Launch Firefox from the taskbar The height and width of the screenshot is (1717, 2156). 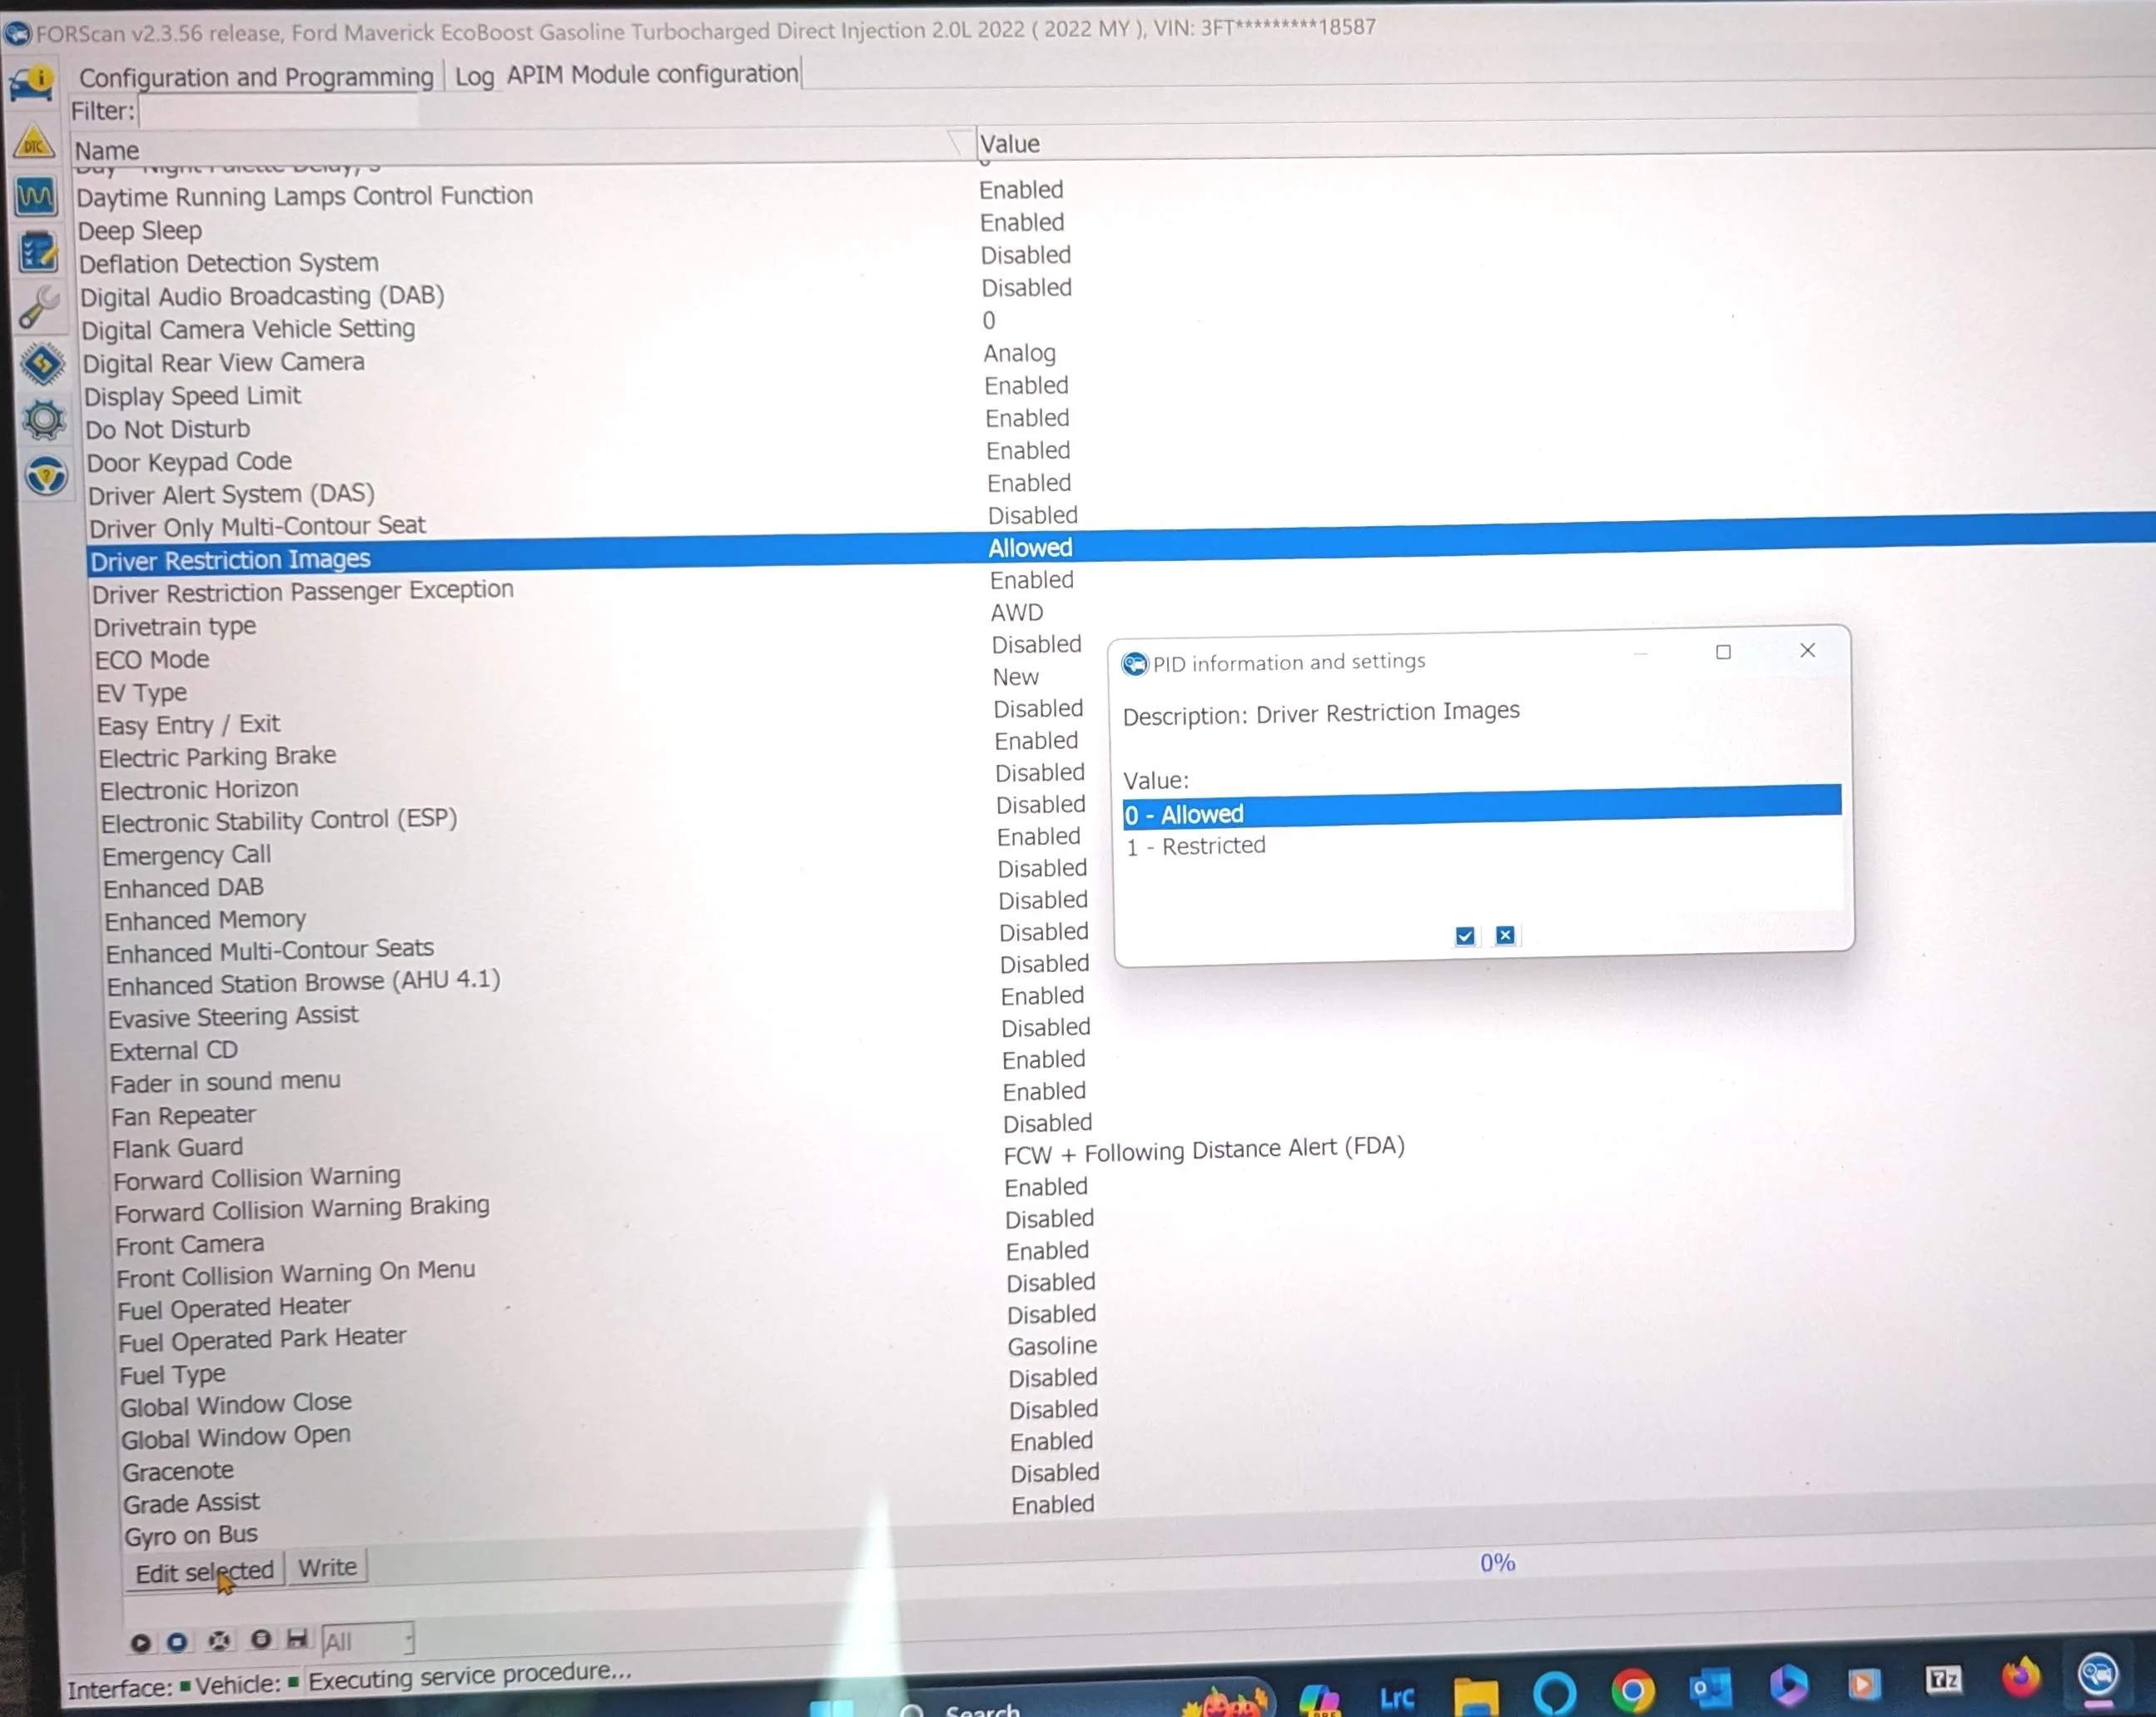pos(2020,1677)
